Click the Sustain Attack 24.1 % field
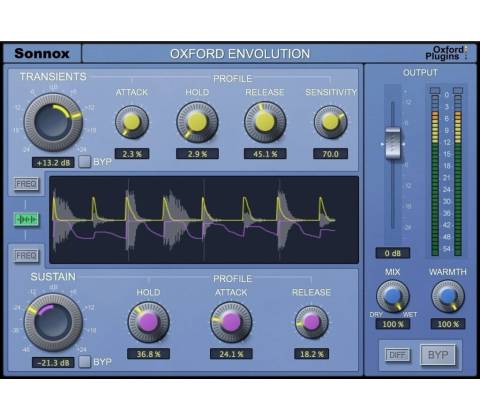The image size is (480, 420). (x=231, y=354)
